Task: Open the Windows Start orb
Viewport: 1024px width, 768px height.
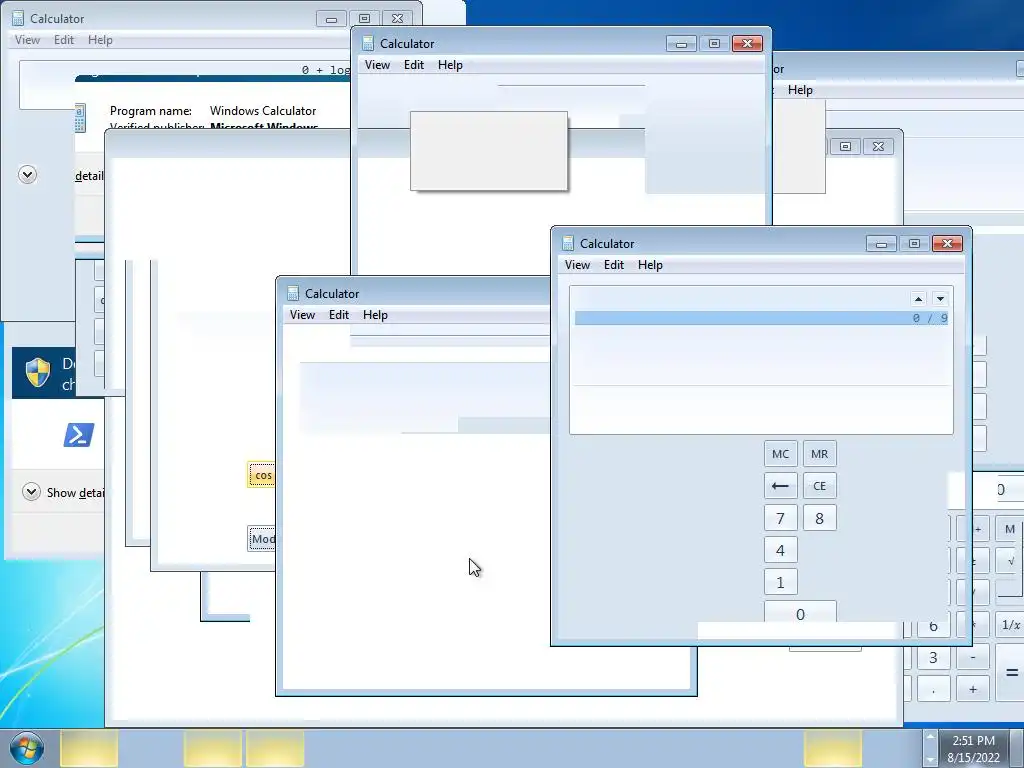Action: click(x=26, y=748)
